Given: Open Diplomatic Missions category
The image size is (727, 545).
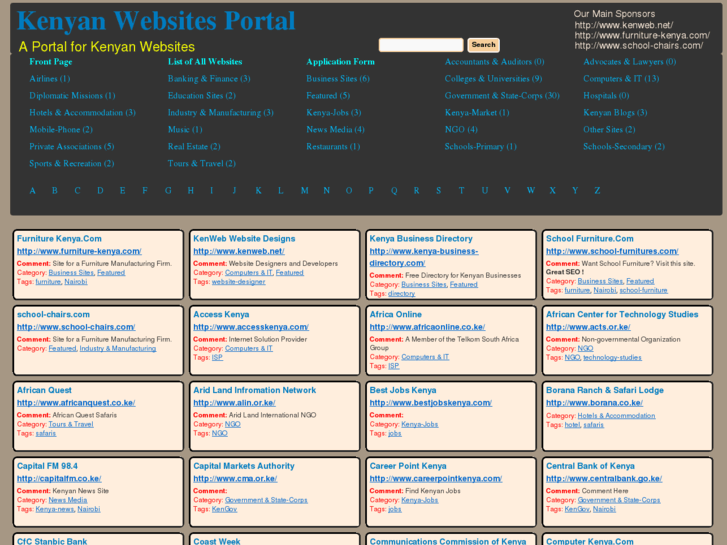Looking at the screenshot, I should (x=72, y=96).
